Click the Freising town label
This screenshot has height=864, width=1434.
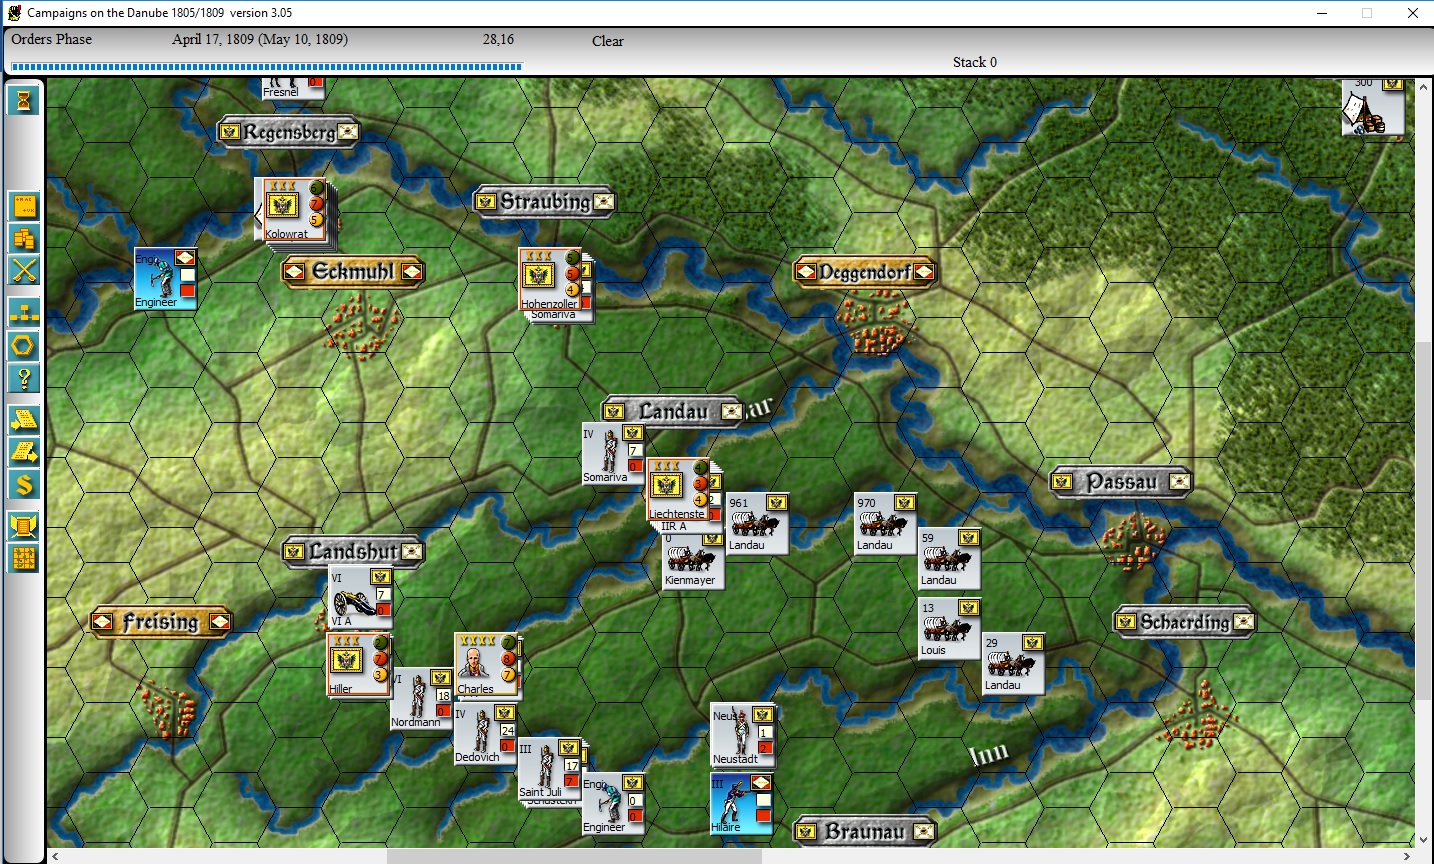(x=161, y=622)
